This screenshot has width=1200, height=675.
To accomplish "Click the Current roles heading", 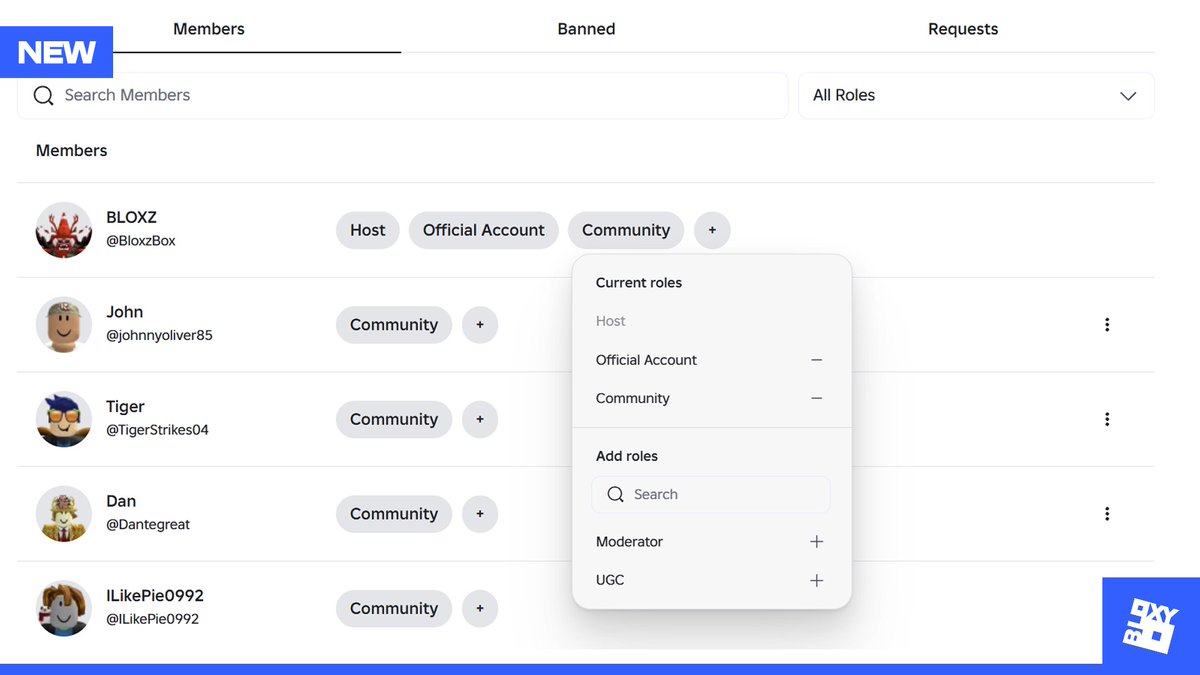I will (639, 283).
